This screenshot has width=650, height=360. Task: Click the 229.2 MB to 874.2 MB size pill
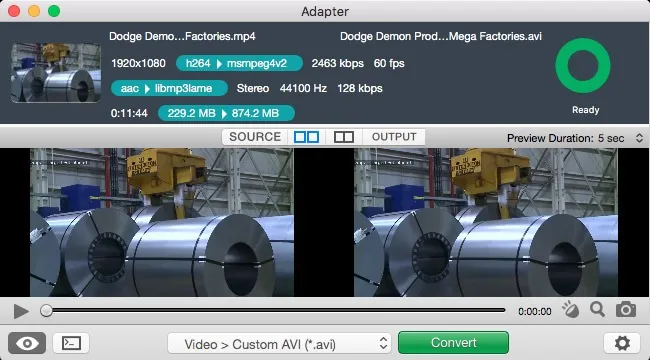pyautogui.click(x=226, y=113)
